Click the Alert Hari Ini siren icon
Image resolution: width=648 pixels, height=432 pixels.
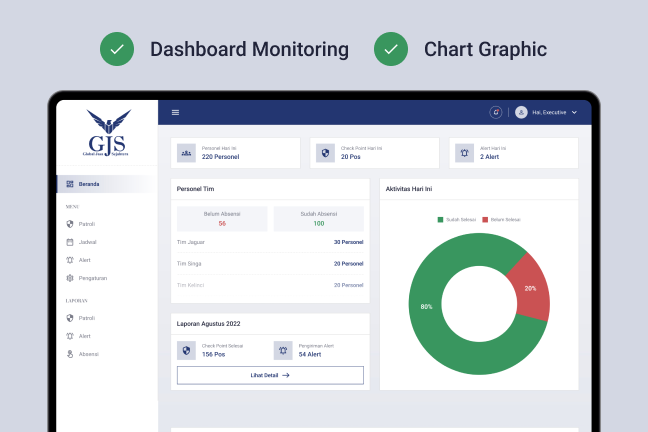pos(464,153)
